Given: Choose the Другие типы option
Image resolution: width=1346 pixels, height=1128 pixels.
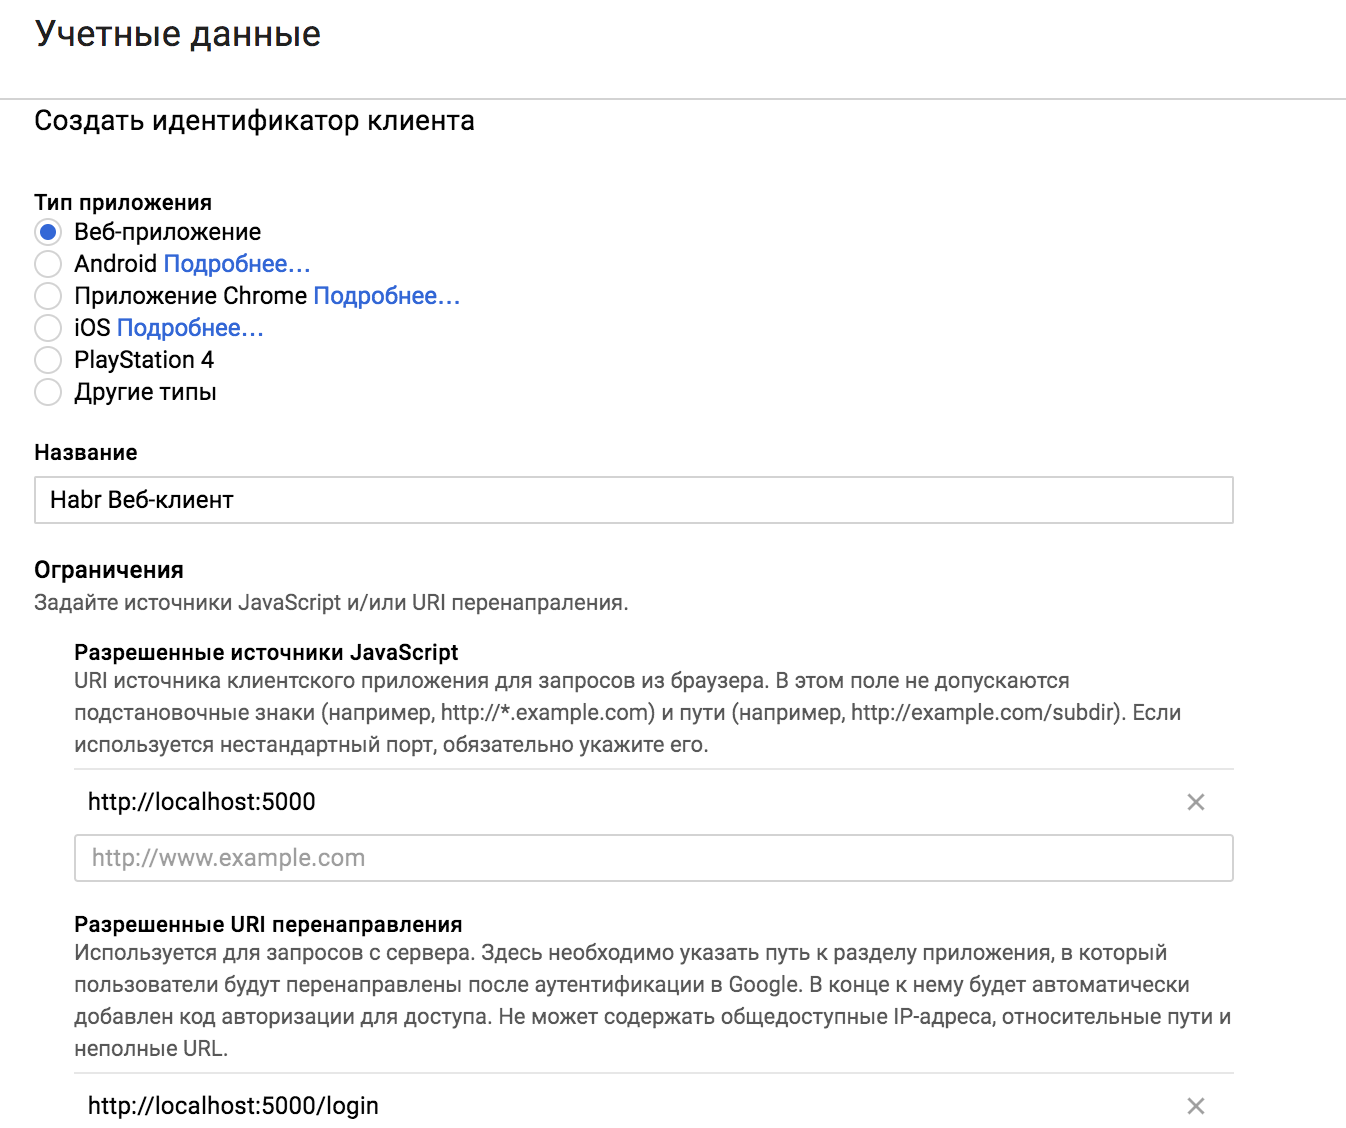Looking at the screenshot, I should coord(48,392).
